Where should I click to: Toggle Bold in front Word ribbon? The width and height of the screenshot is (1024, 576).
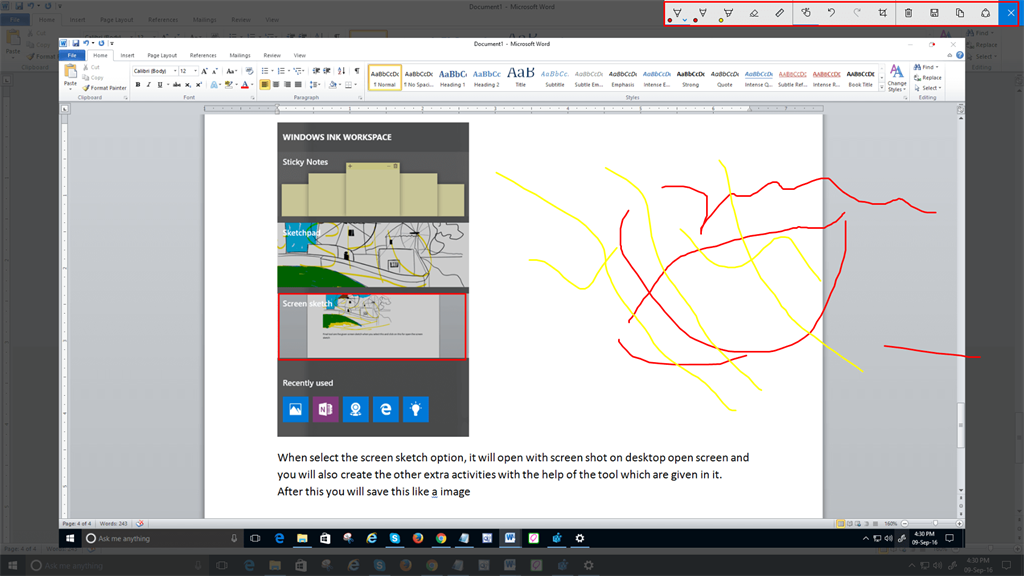138,85
